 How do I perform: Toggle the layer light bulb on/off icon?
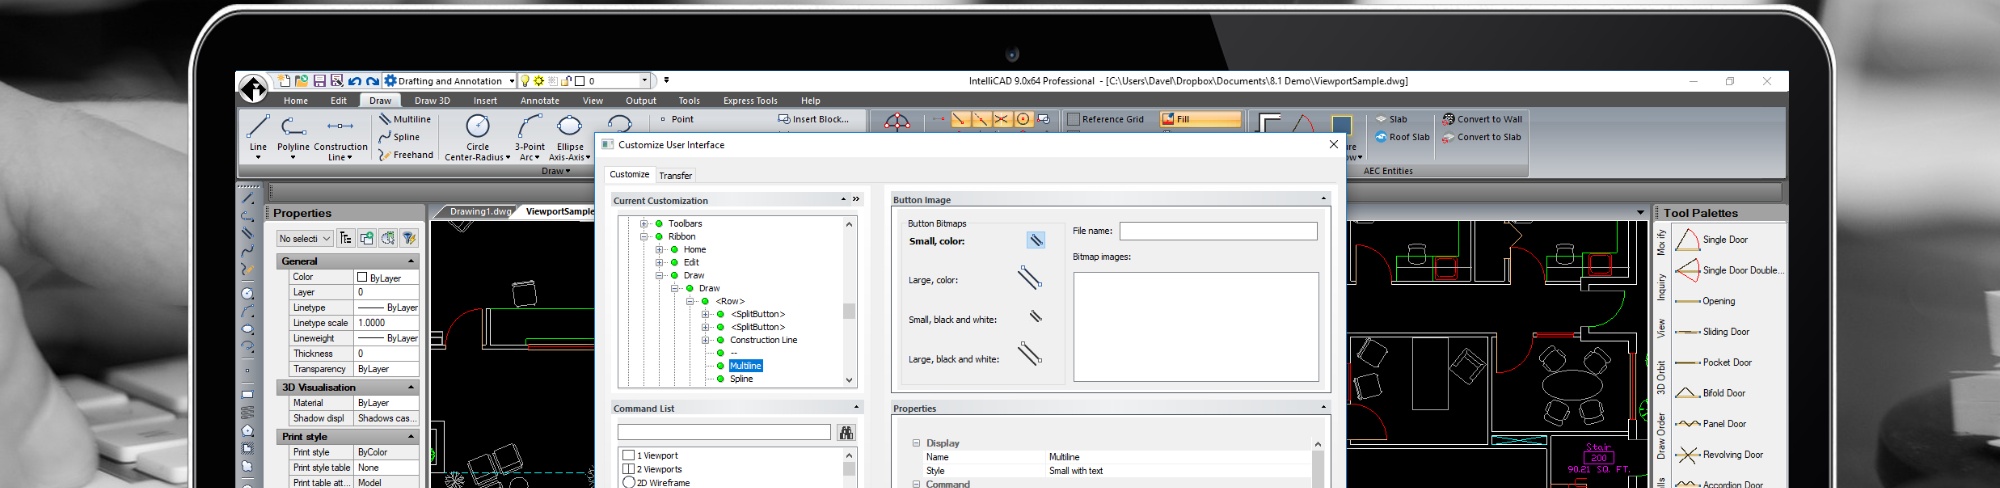[x=525, y=81]
